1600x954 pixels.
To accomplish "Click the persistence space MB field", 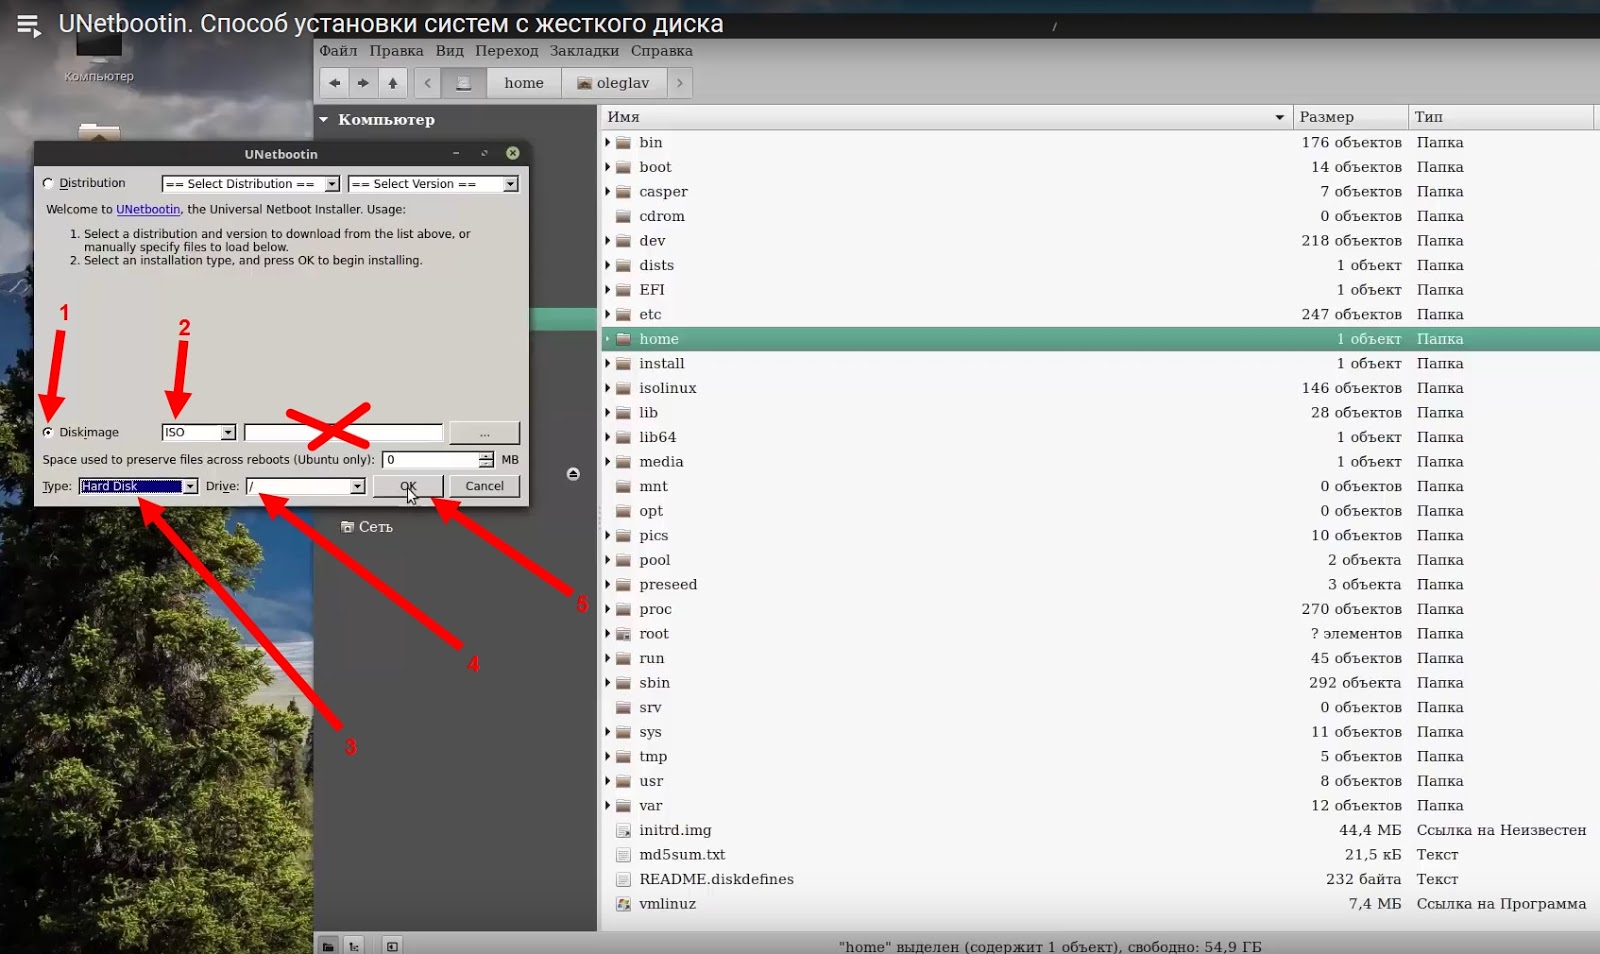I will point(431,460).
